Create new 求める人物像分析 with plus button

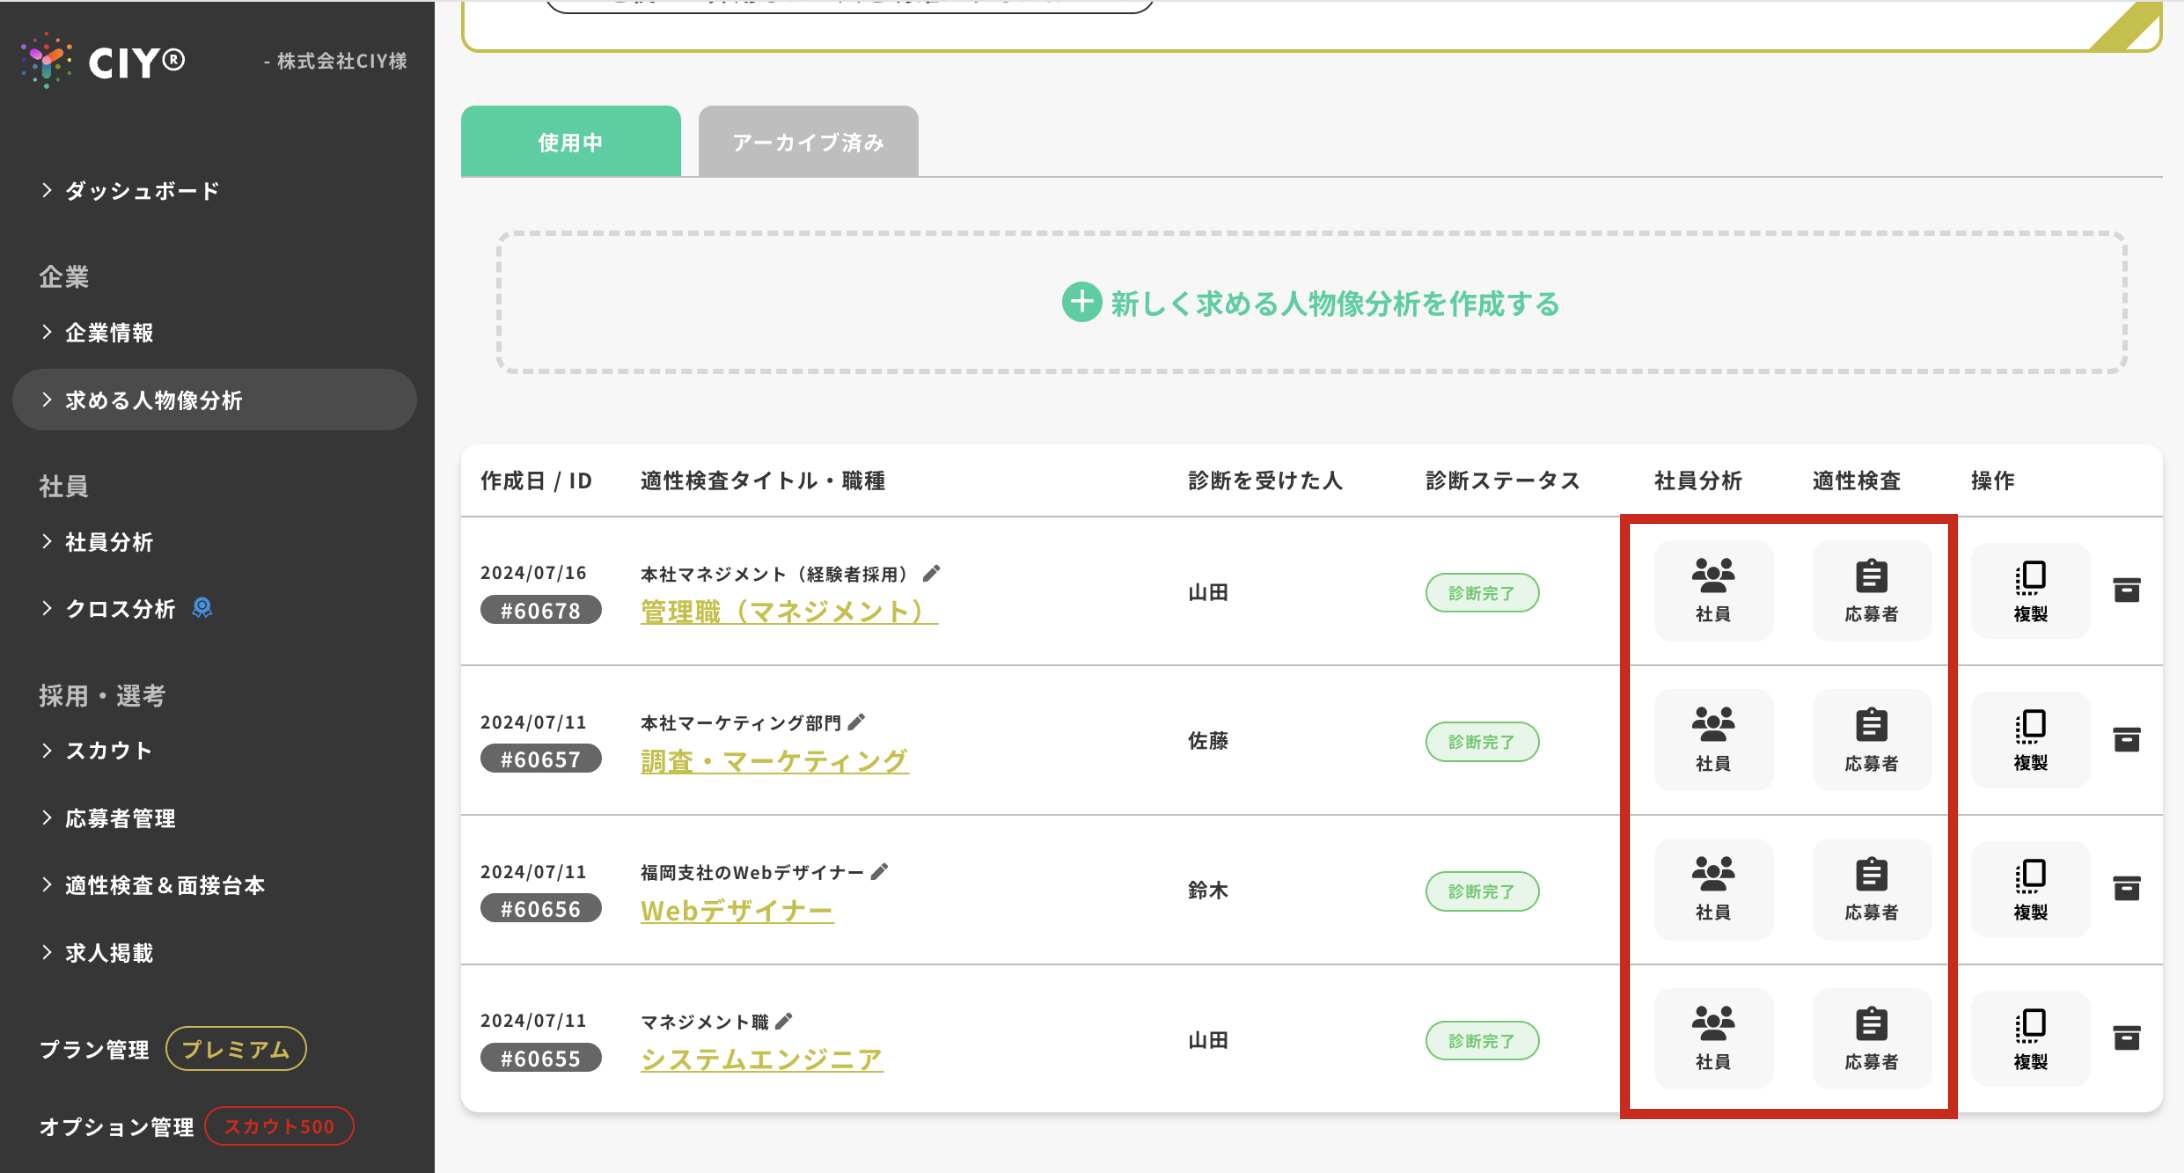click(x=1082, y=302)
